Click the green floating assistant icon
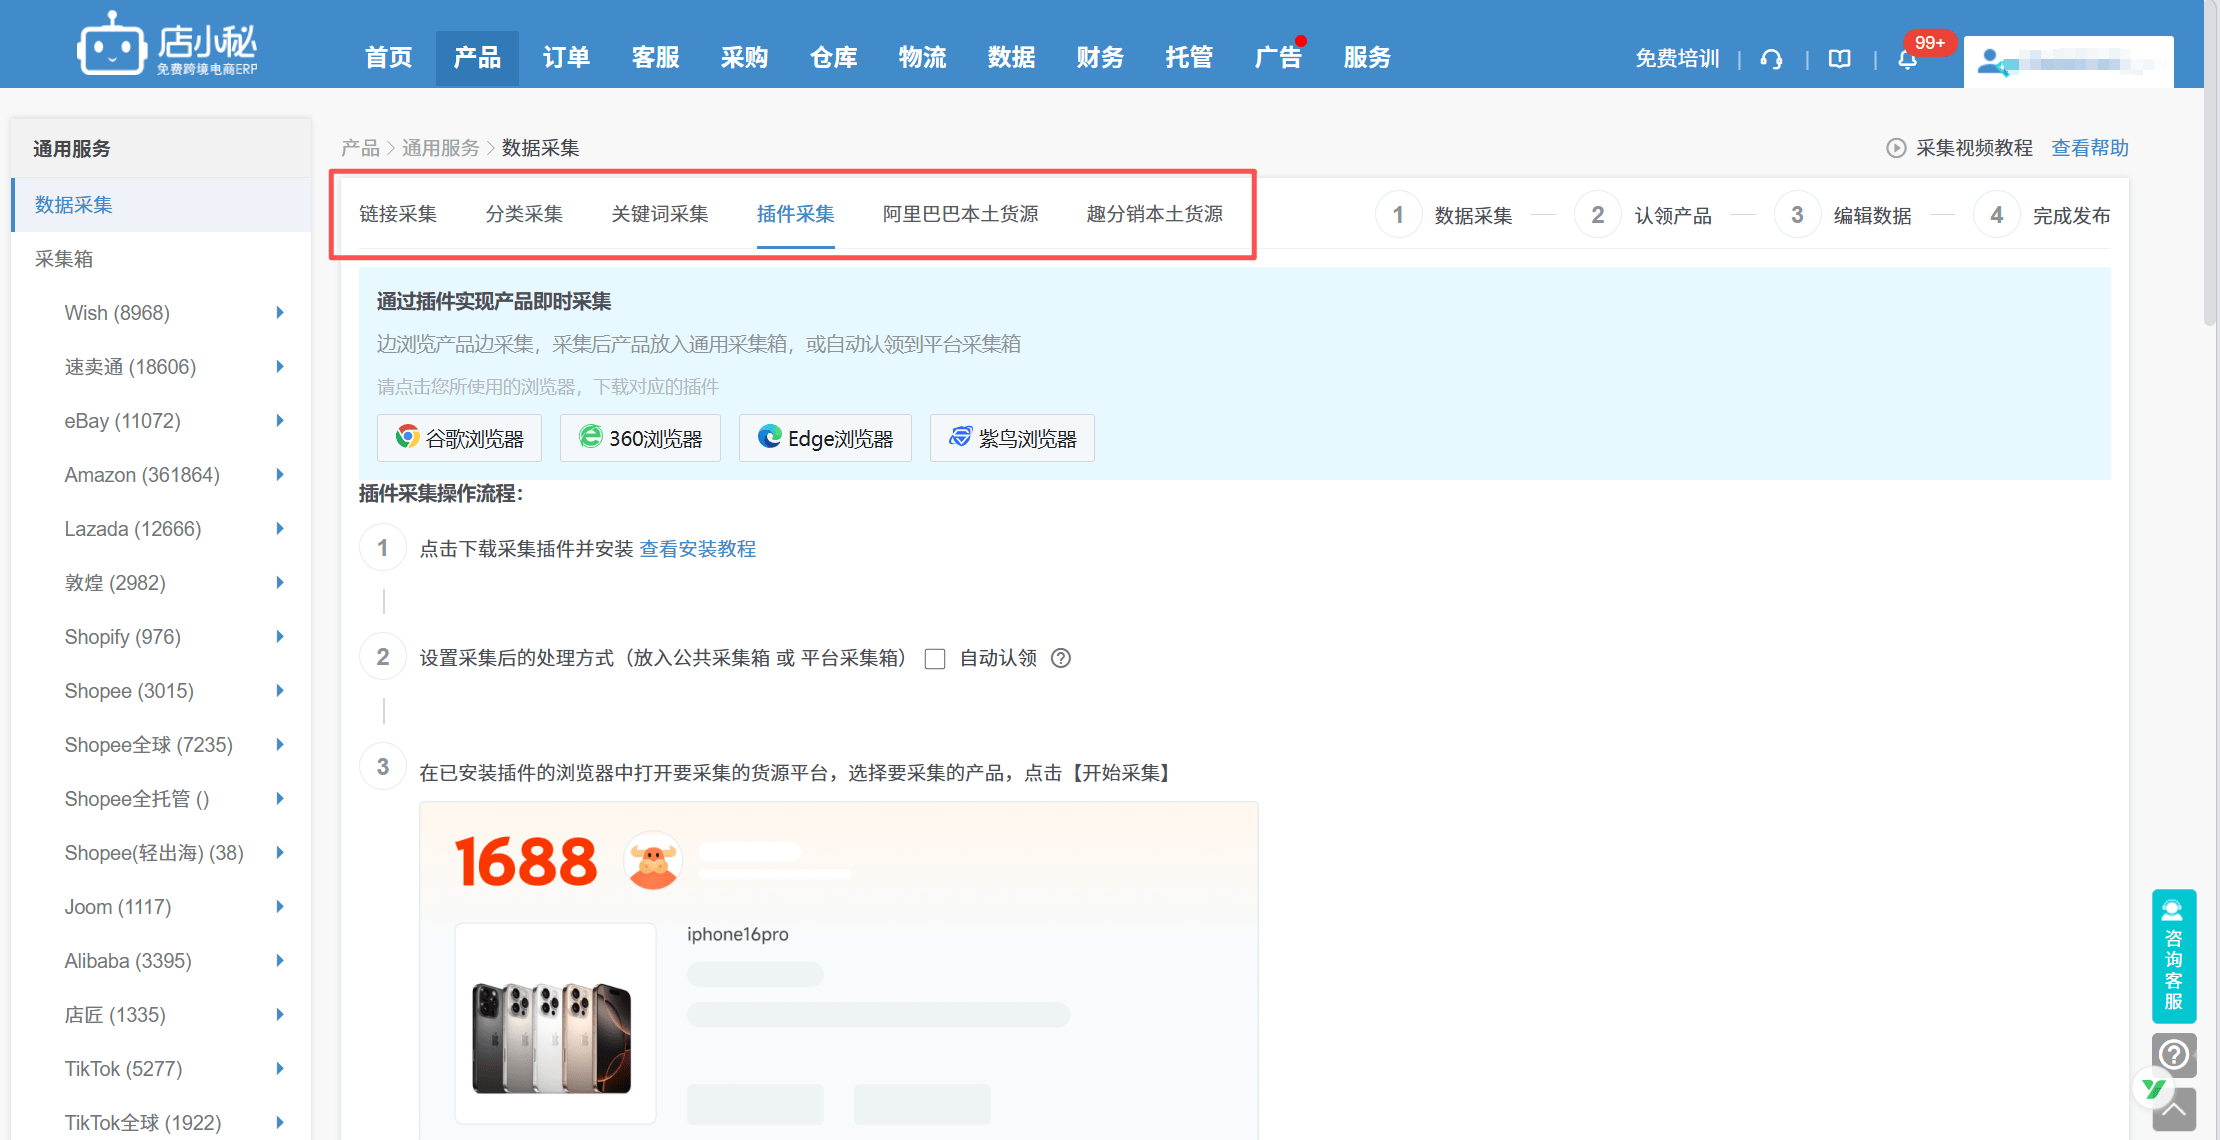This screenshot has height=1140, width=2220. [x=2153, y=1088]
